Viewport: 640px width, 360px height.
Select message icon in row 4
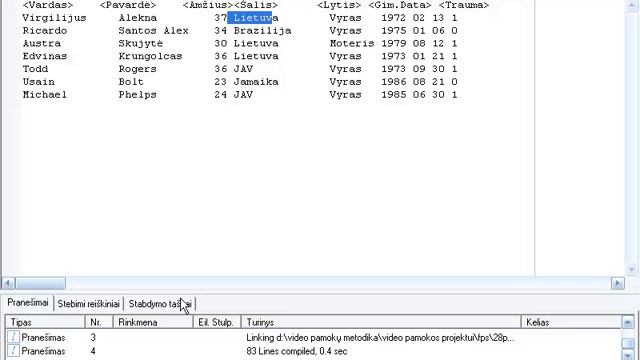pos(13,351)
